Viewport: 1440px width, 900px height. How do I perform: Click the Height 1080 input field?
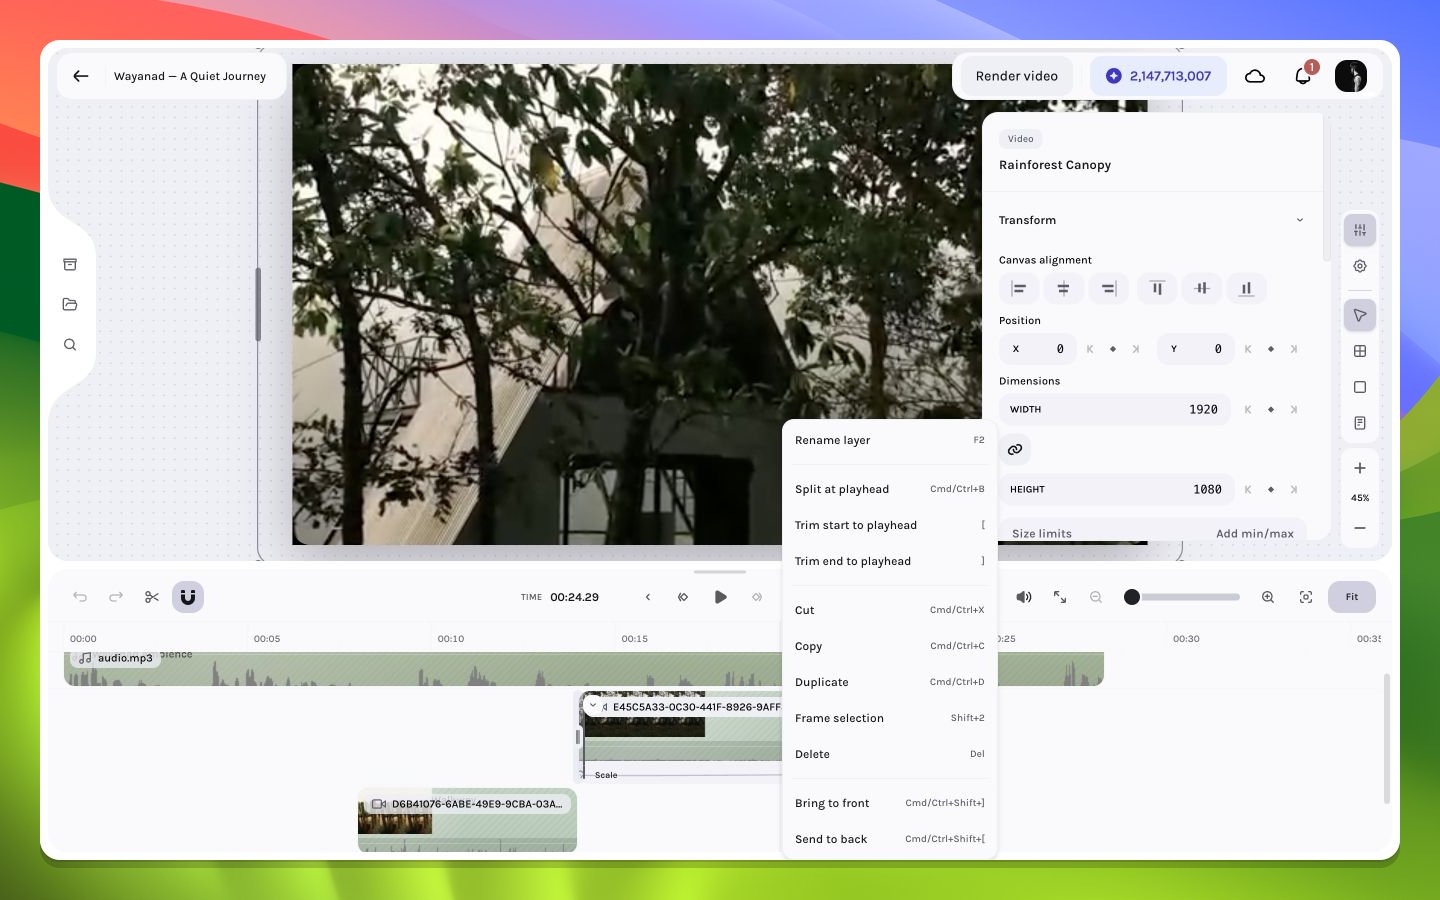point(1117,490)
